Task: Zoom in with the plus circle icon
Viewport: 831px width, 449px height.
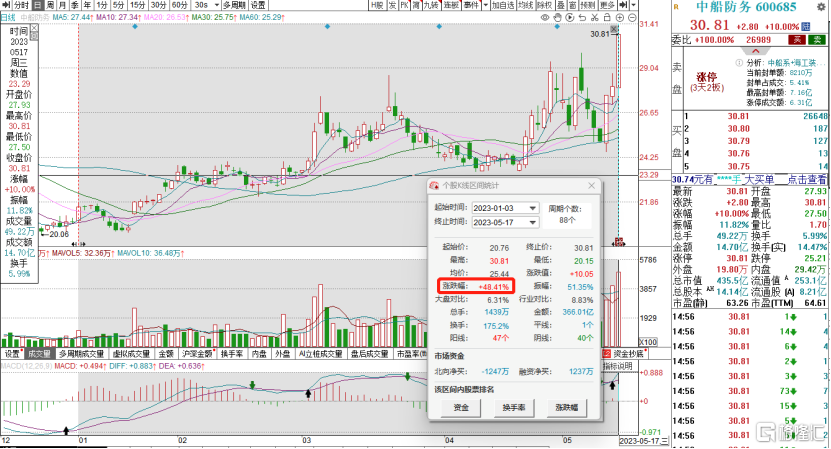Action: pyautogui.click(x=620, y=17)
